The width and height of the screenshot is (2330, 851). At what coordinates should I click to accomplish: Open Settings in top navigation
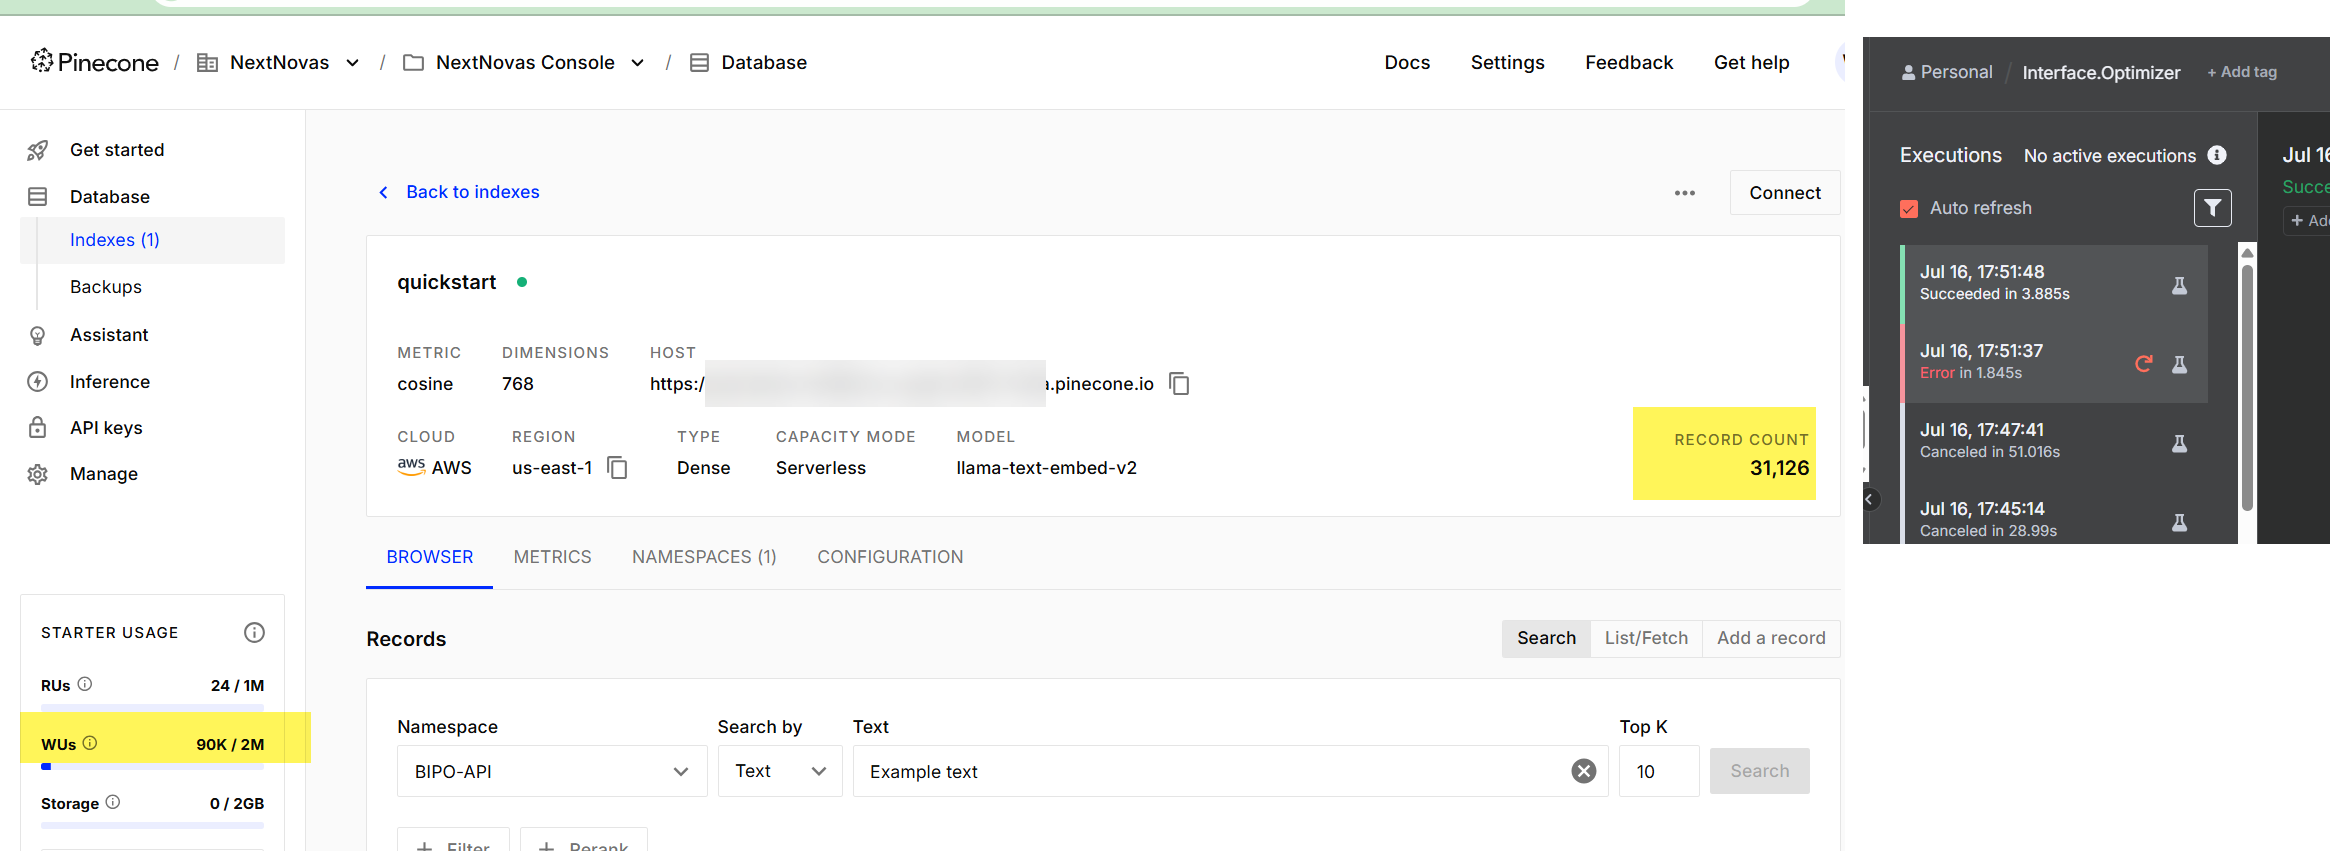pos(1507,62)
